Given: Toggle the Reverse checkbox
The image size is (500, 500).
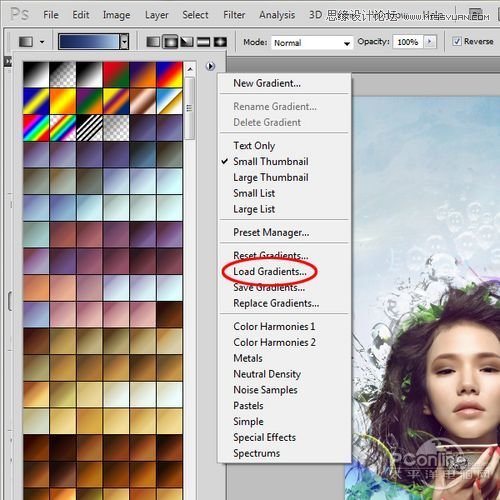Looking at the screenshot, I should (457, 41).
